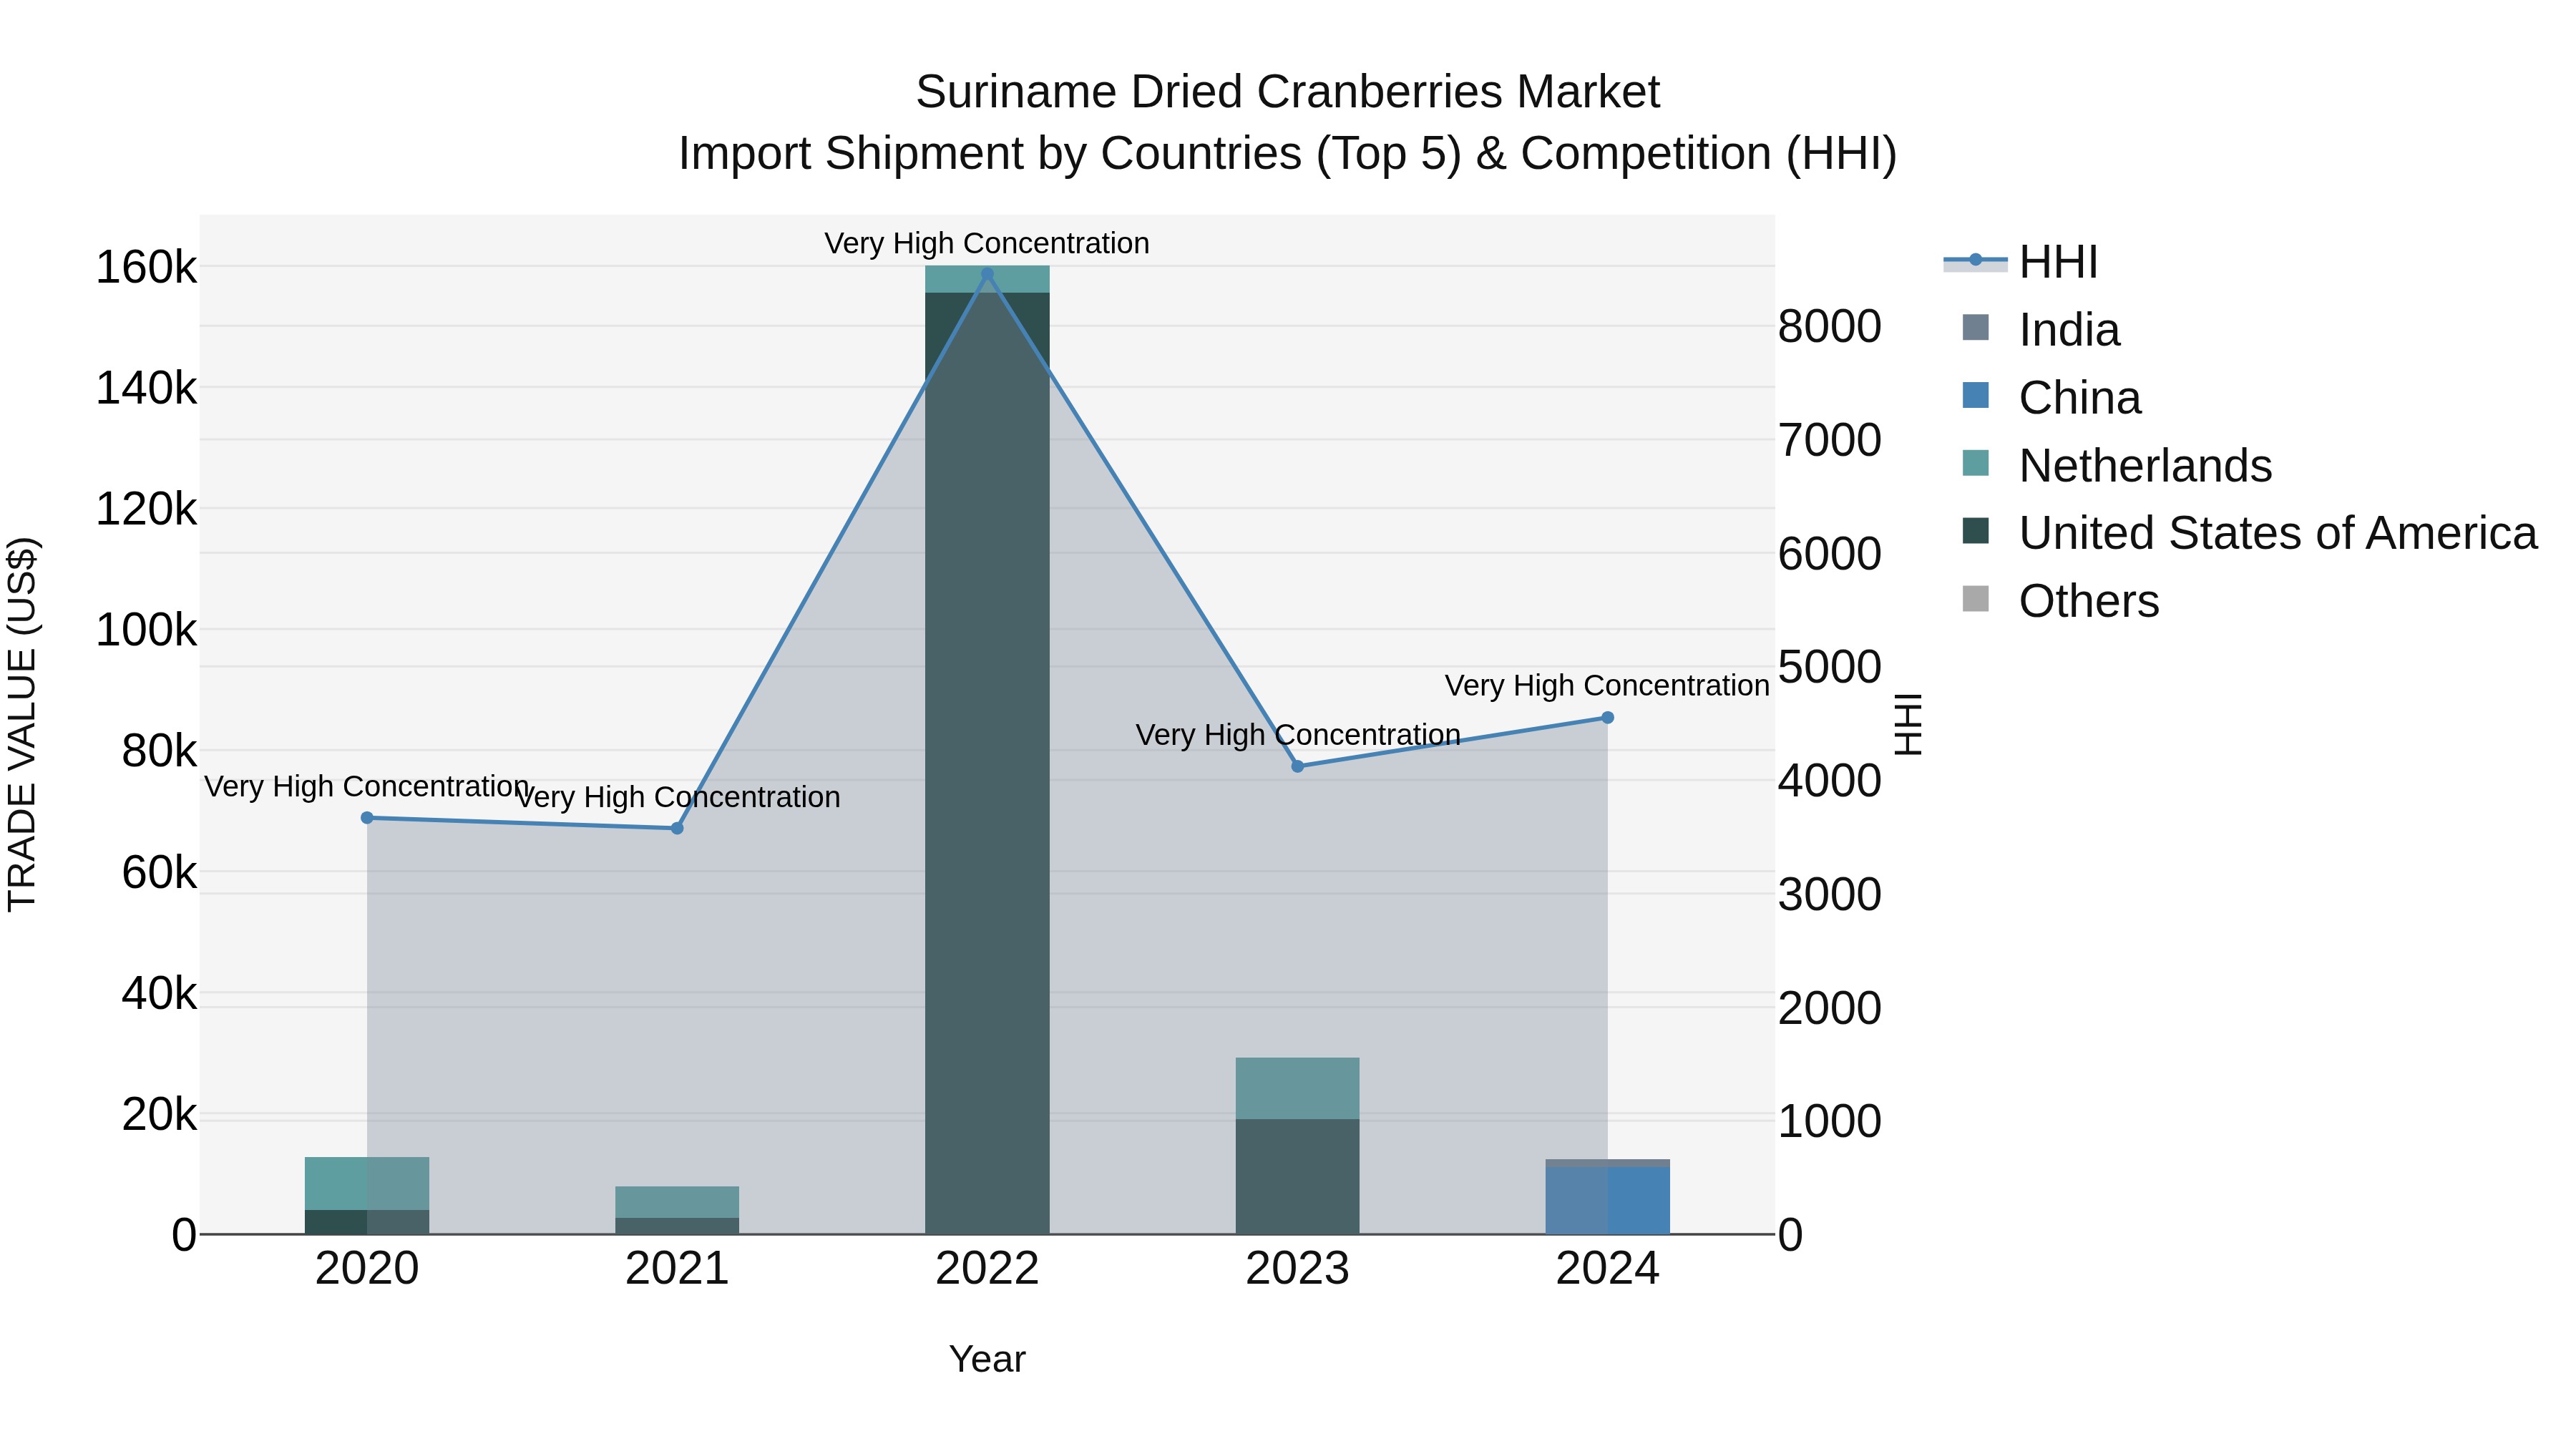This screenshot has width=2576, height=1449.
Task: Click the 8000 HHI axis tick label
Action: (1830, 327)
